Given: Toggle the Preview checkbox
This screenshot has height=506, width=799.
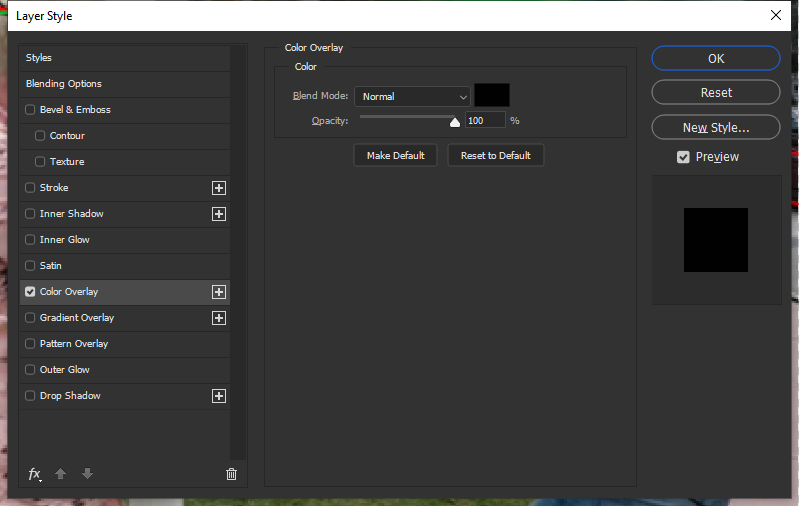Looking at the screenshot, I should pyautogui.click(x=683, y=157).
